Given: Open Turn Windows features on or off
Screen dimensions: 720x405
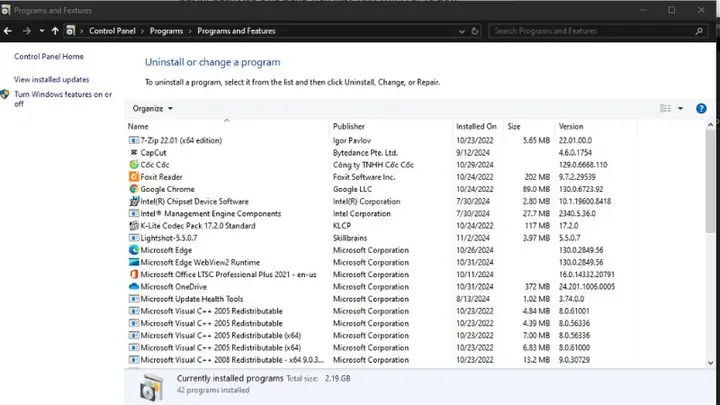Looking at the screenshot, I should pyautogui.click(x=63, y=99).
